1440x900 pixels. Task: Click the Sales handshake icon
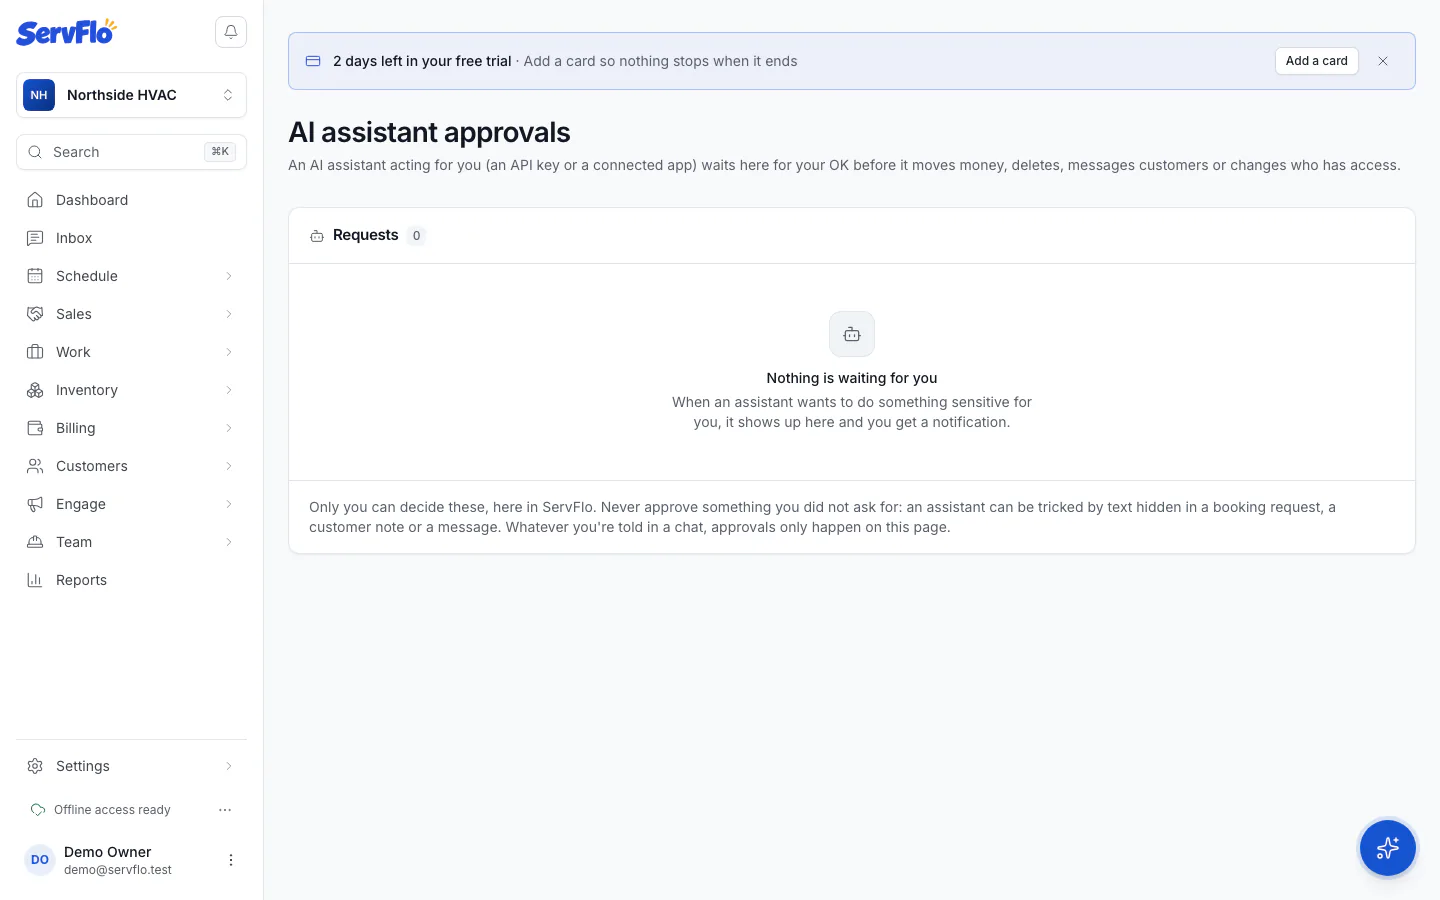[35, 314]
